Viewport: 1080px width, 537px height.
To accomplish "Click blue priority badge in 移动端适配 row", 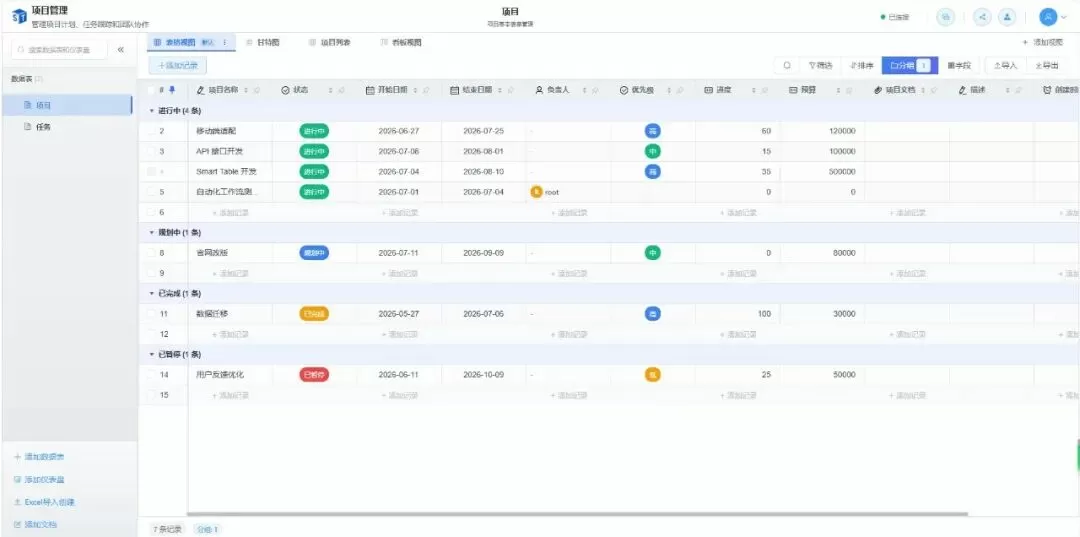I will [652, 131].
